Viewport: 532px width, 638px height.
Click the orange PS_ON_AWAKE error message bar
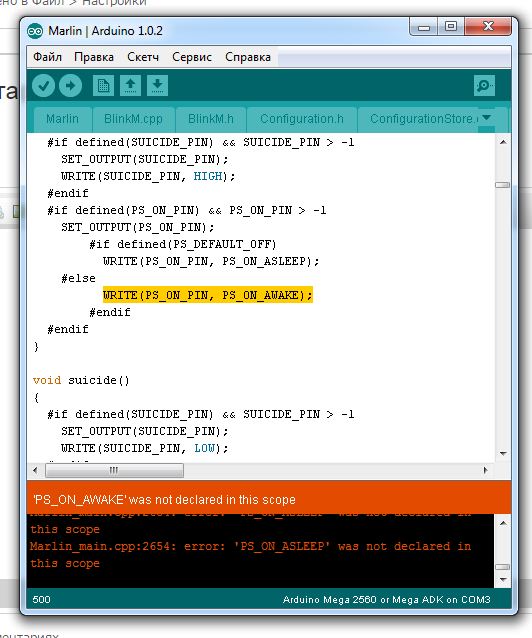pyautogui.click(x=269, y=499)
